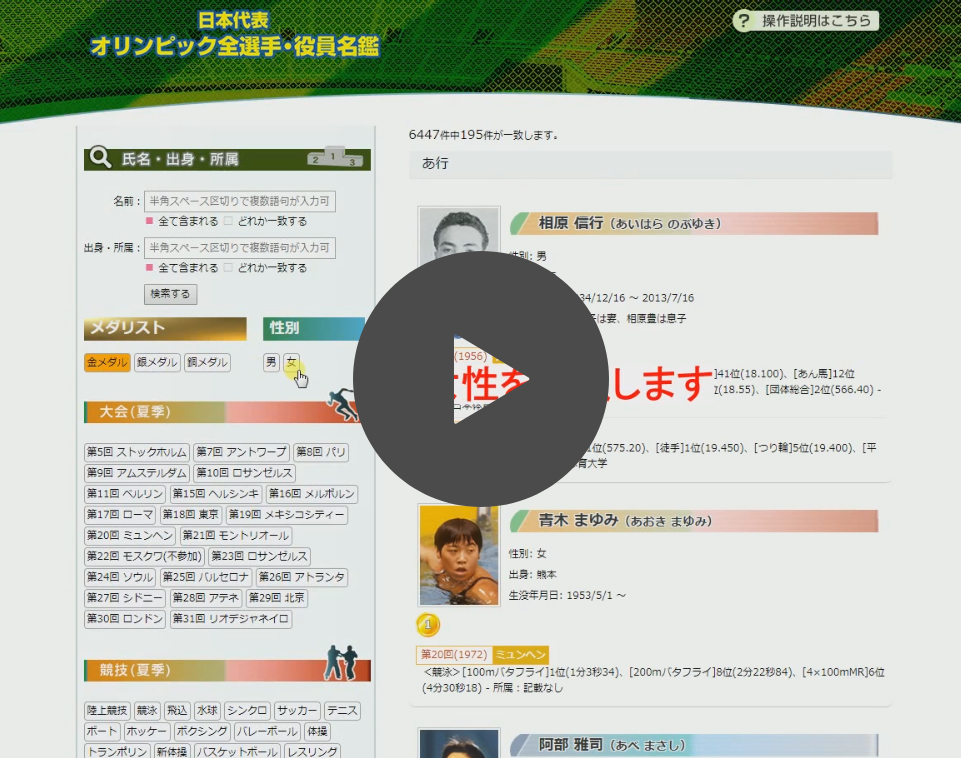Filter by 飛込 sport
Screen dimensions: 961x758
point(177,711)
